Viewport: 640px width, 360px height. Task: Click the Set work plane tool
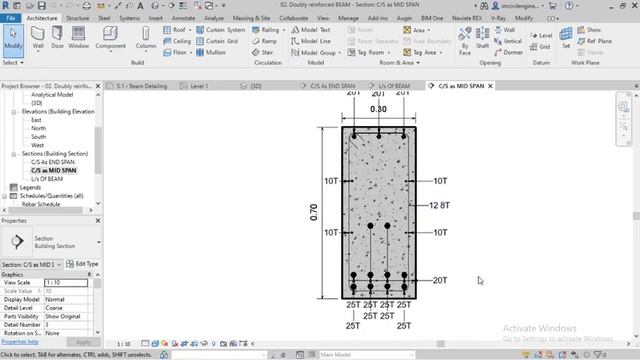566,38
